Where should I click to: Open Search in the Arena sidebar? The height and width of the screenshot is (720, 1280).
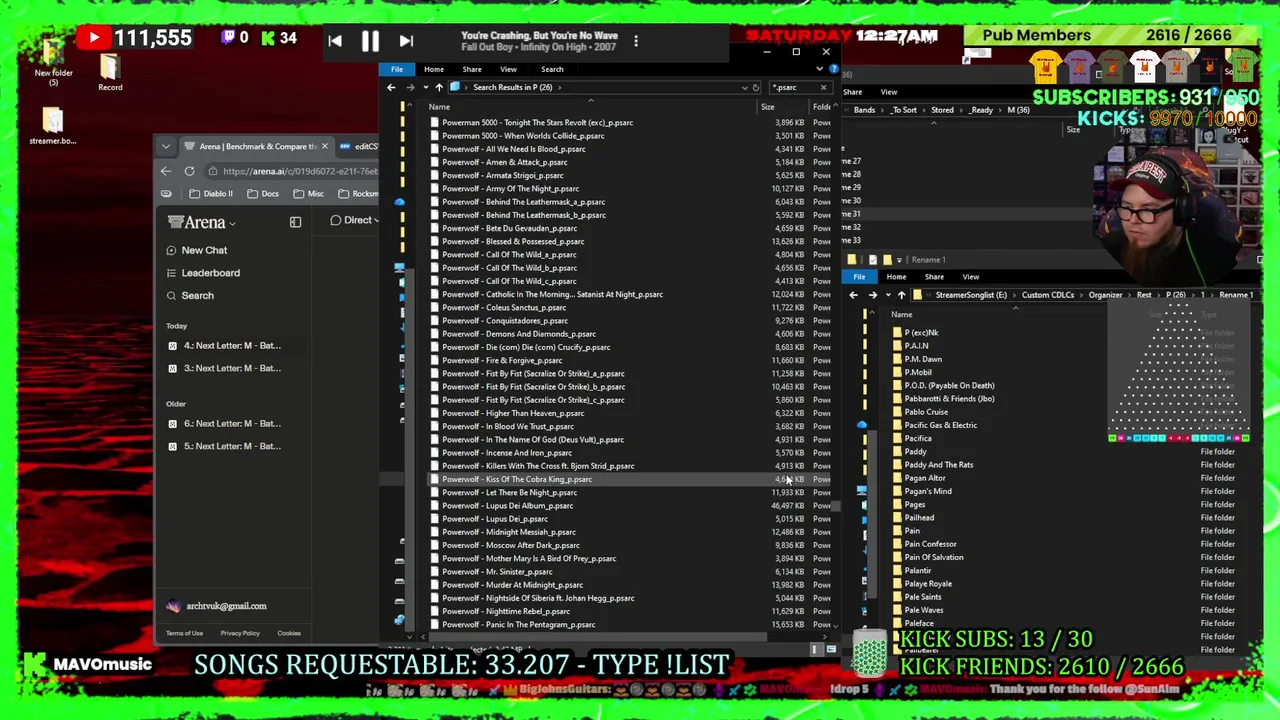pyautogui.click(x=190, y=296)
